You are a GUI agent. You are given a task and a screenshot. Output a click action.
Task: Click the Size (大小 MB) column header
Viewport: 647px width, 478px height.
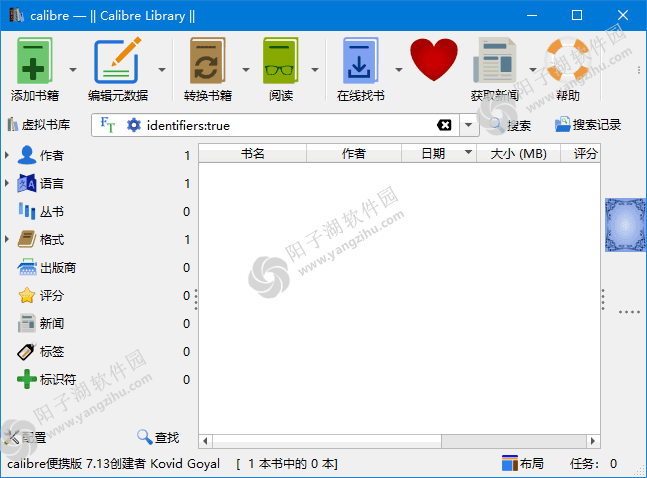coord(518,154)
